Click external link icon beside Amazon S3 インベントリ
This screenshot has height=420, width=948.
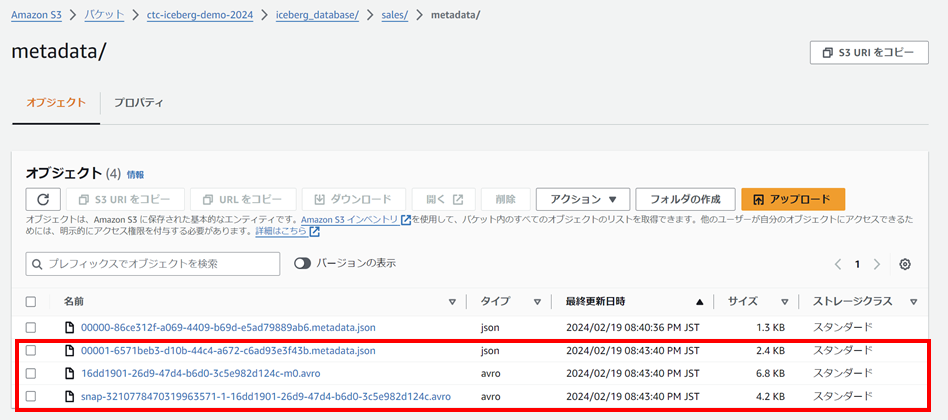[406, 219]
